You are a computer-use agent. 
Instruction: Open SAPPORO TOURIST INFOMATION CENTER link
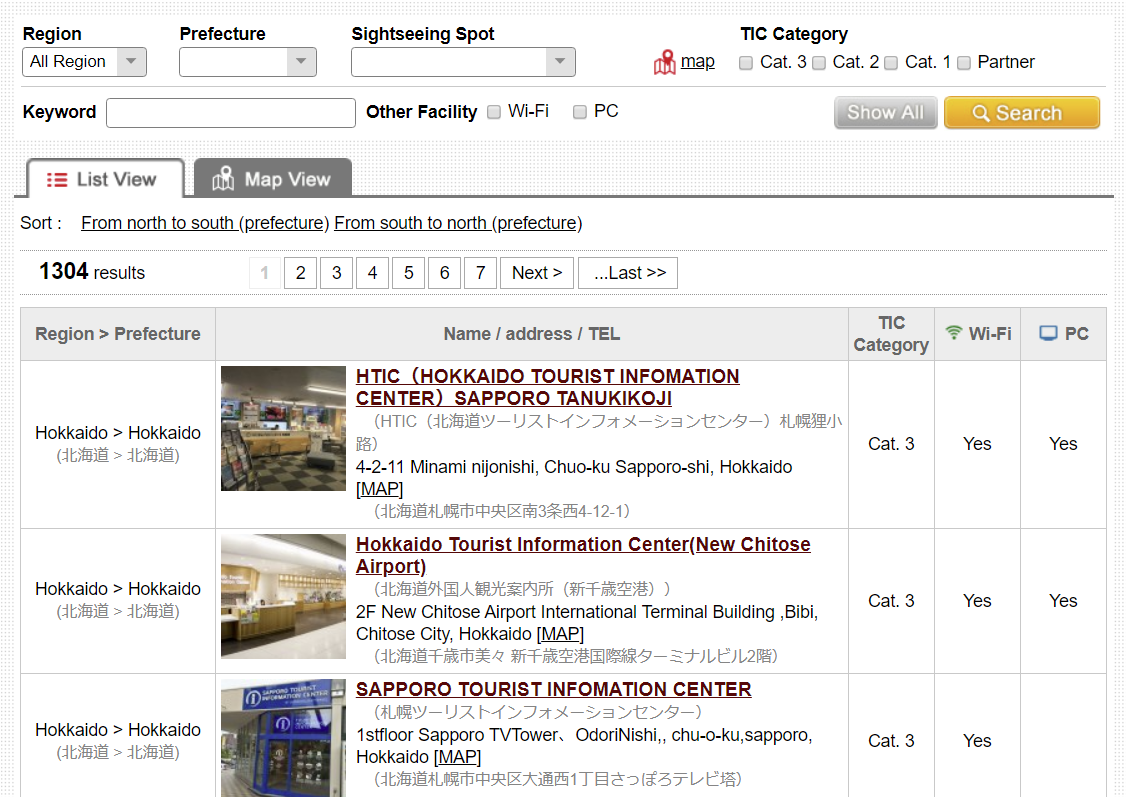[553, 689]
